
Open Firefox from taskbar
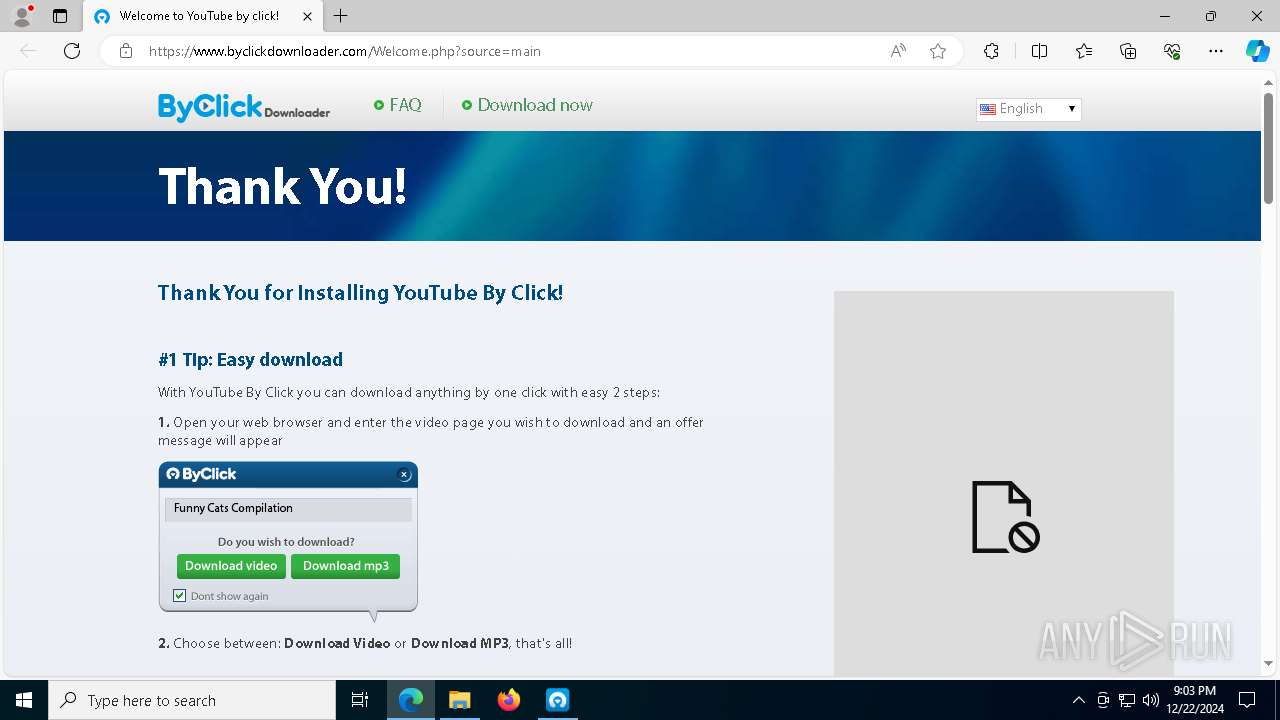click(x=509, y=700)
